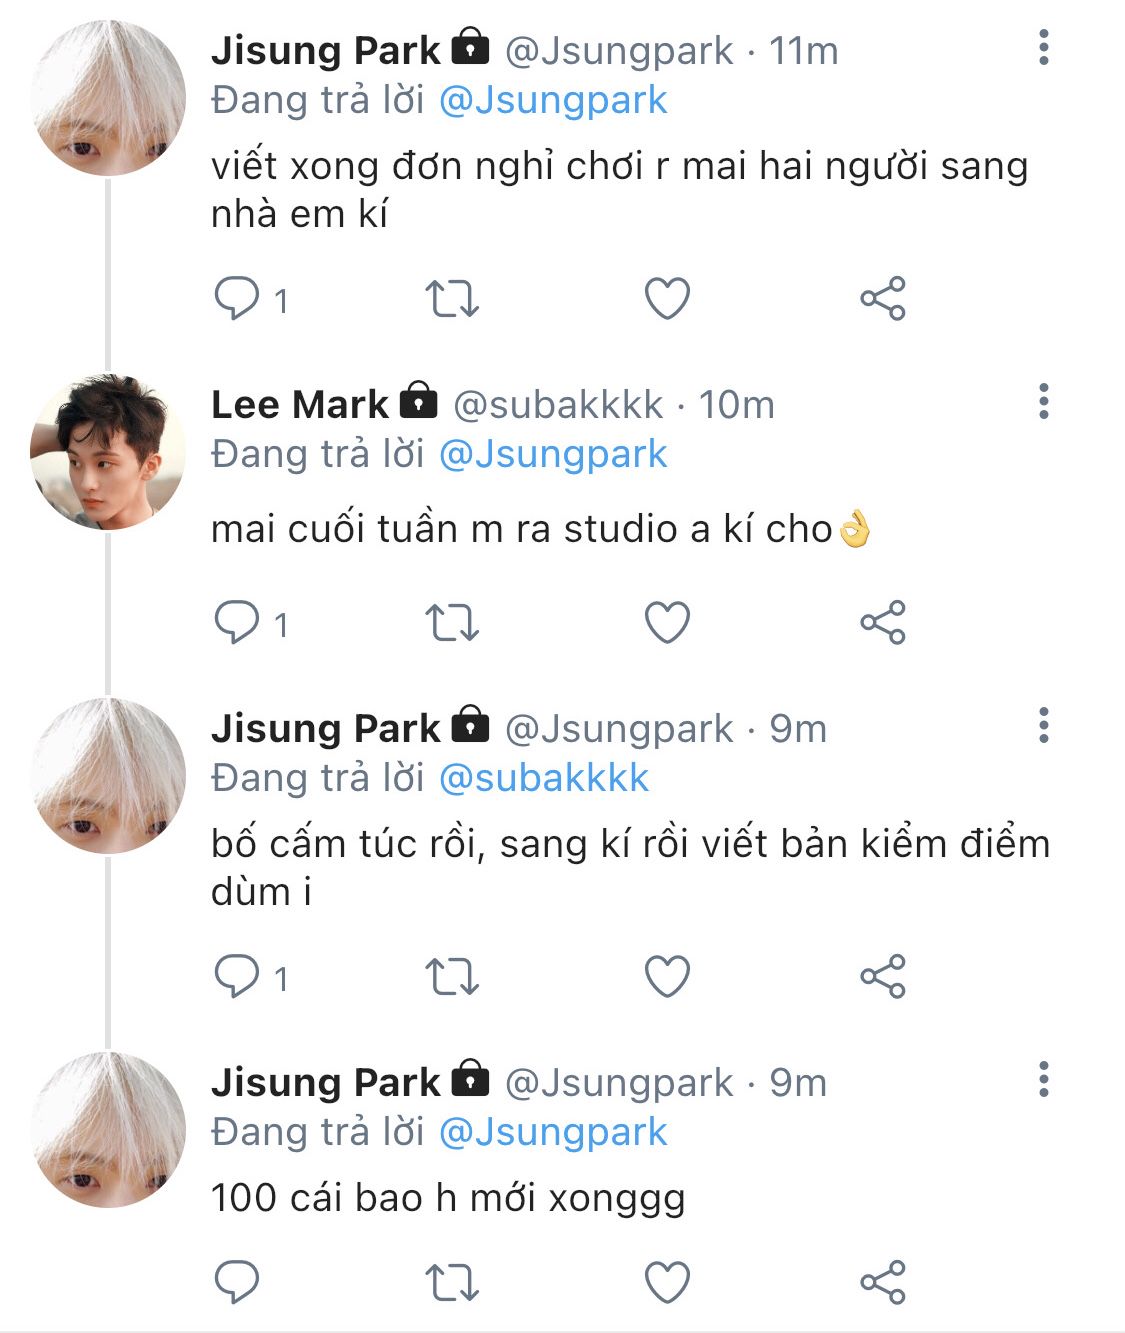Retweet the '100 cái bao h mới xonggg' tweet

[452, 1282]
